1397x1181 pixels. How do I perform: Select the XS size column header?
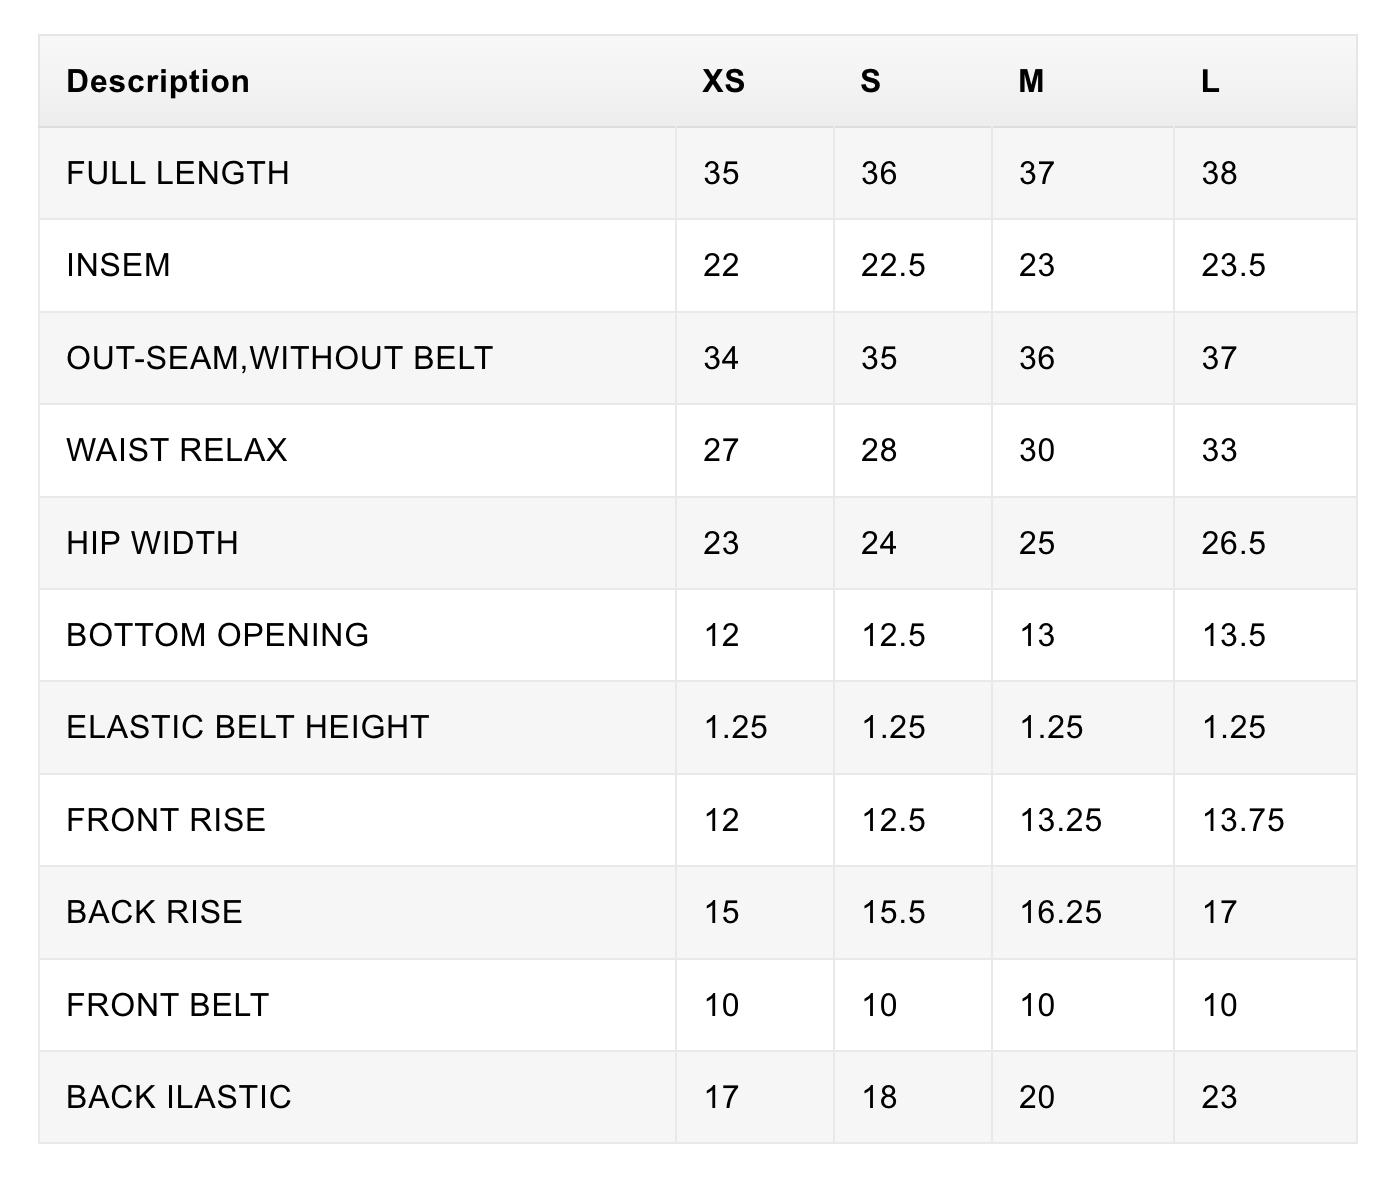click(724, 81)
